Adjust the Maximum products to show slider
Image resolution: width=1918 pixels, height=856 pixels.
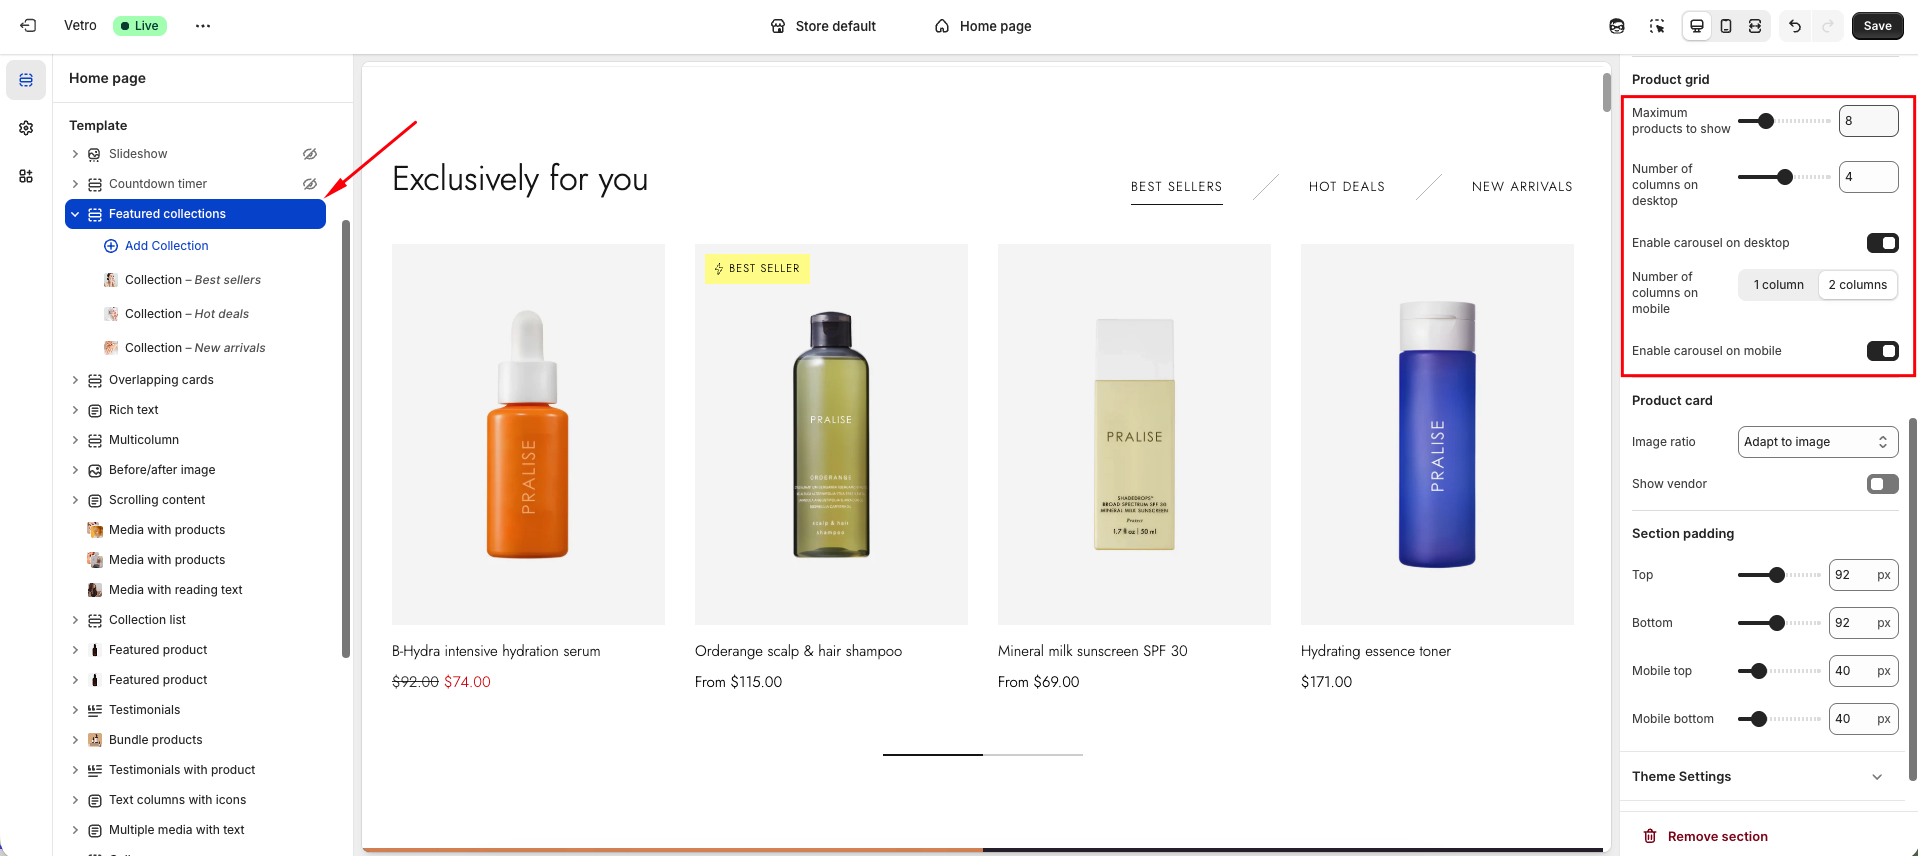1766,121
